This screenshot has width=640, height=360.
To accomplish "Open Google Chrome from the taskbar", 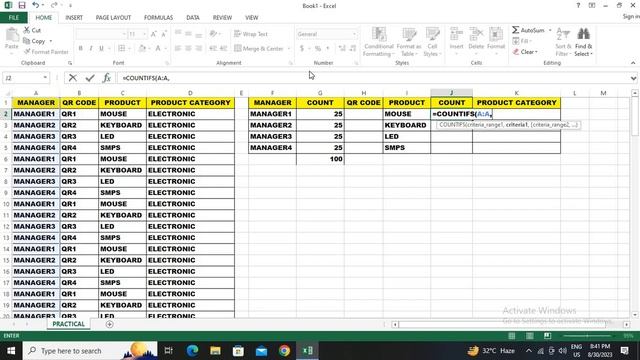I will pyautogui.click(x=284, y=351).
